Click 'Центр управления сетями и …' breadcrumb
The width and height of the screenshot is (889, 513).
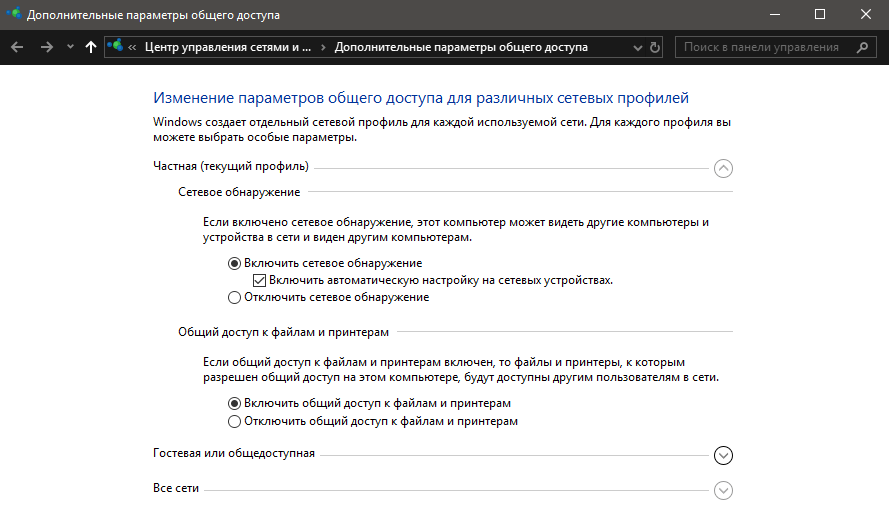coord(228,47)
